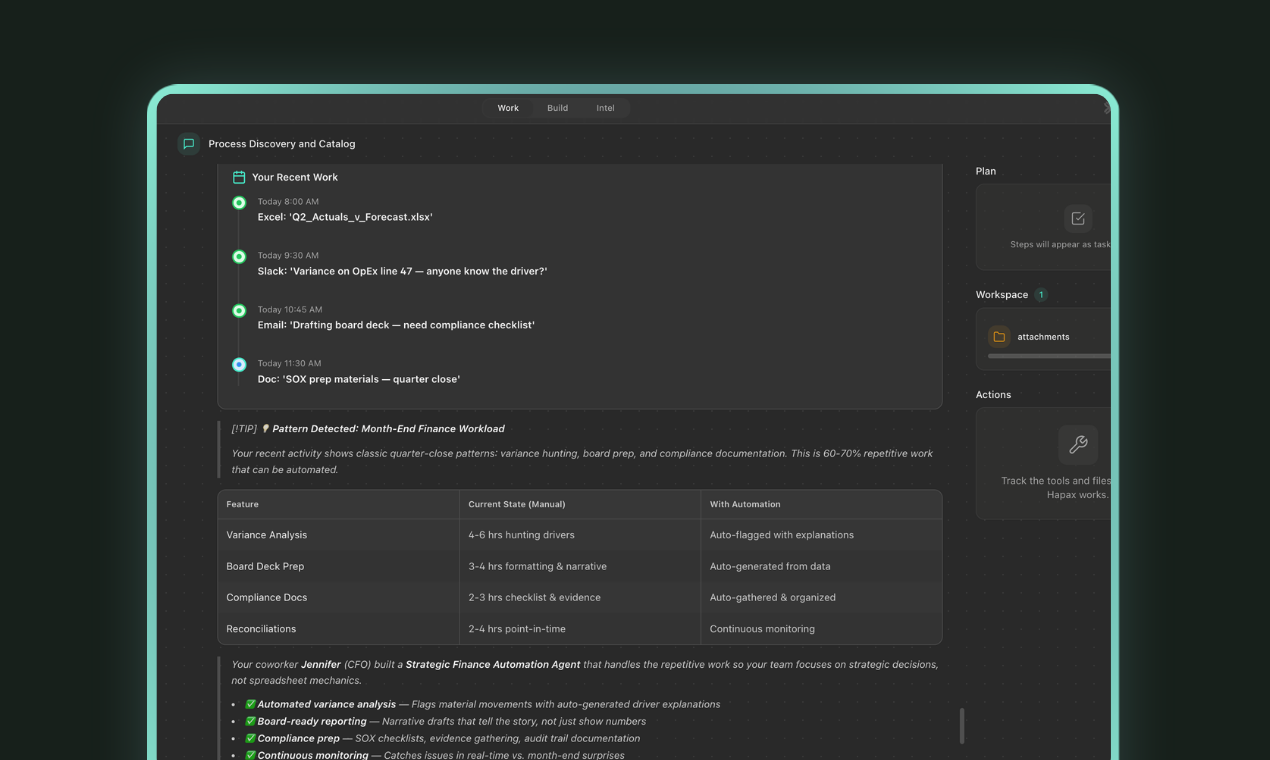Image resolution: width=1270 pixels, height=760 pixels.
Task: Click the green checkmark beside Automated variance analysis
Action: [x=250, y=704]
